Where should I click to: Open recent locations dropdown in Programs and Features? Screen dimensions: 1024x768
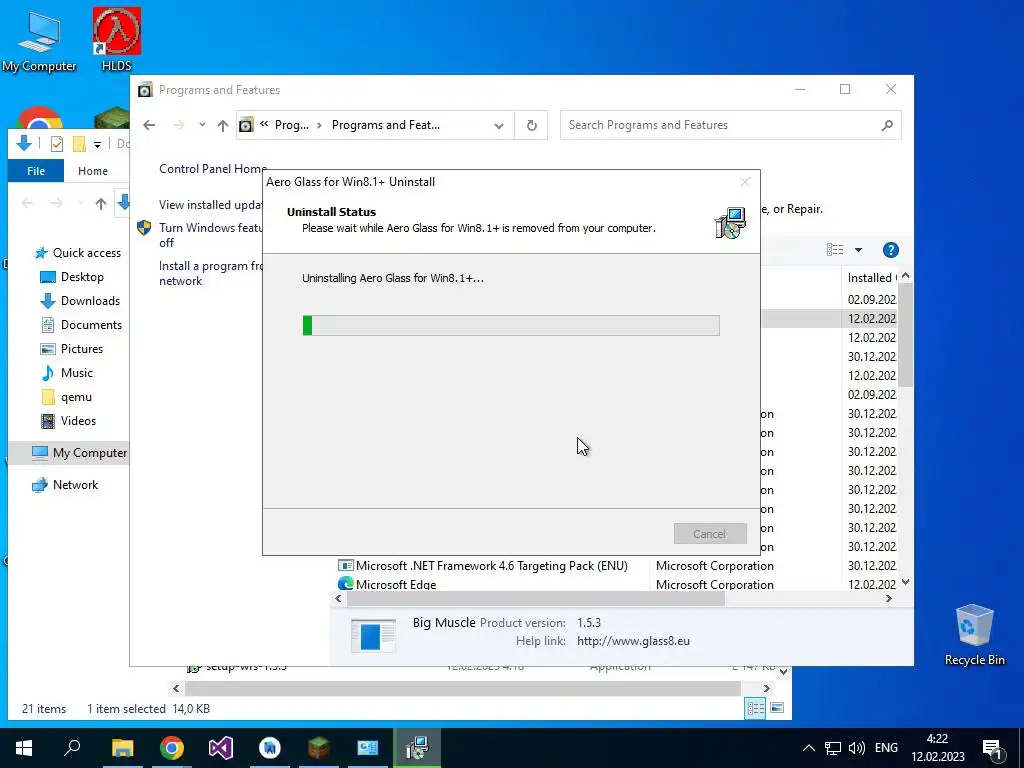click(202, 125)
